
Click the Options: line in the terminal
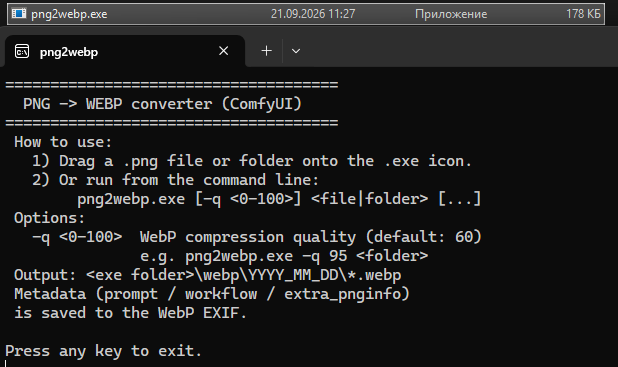[49, 218]
